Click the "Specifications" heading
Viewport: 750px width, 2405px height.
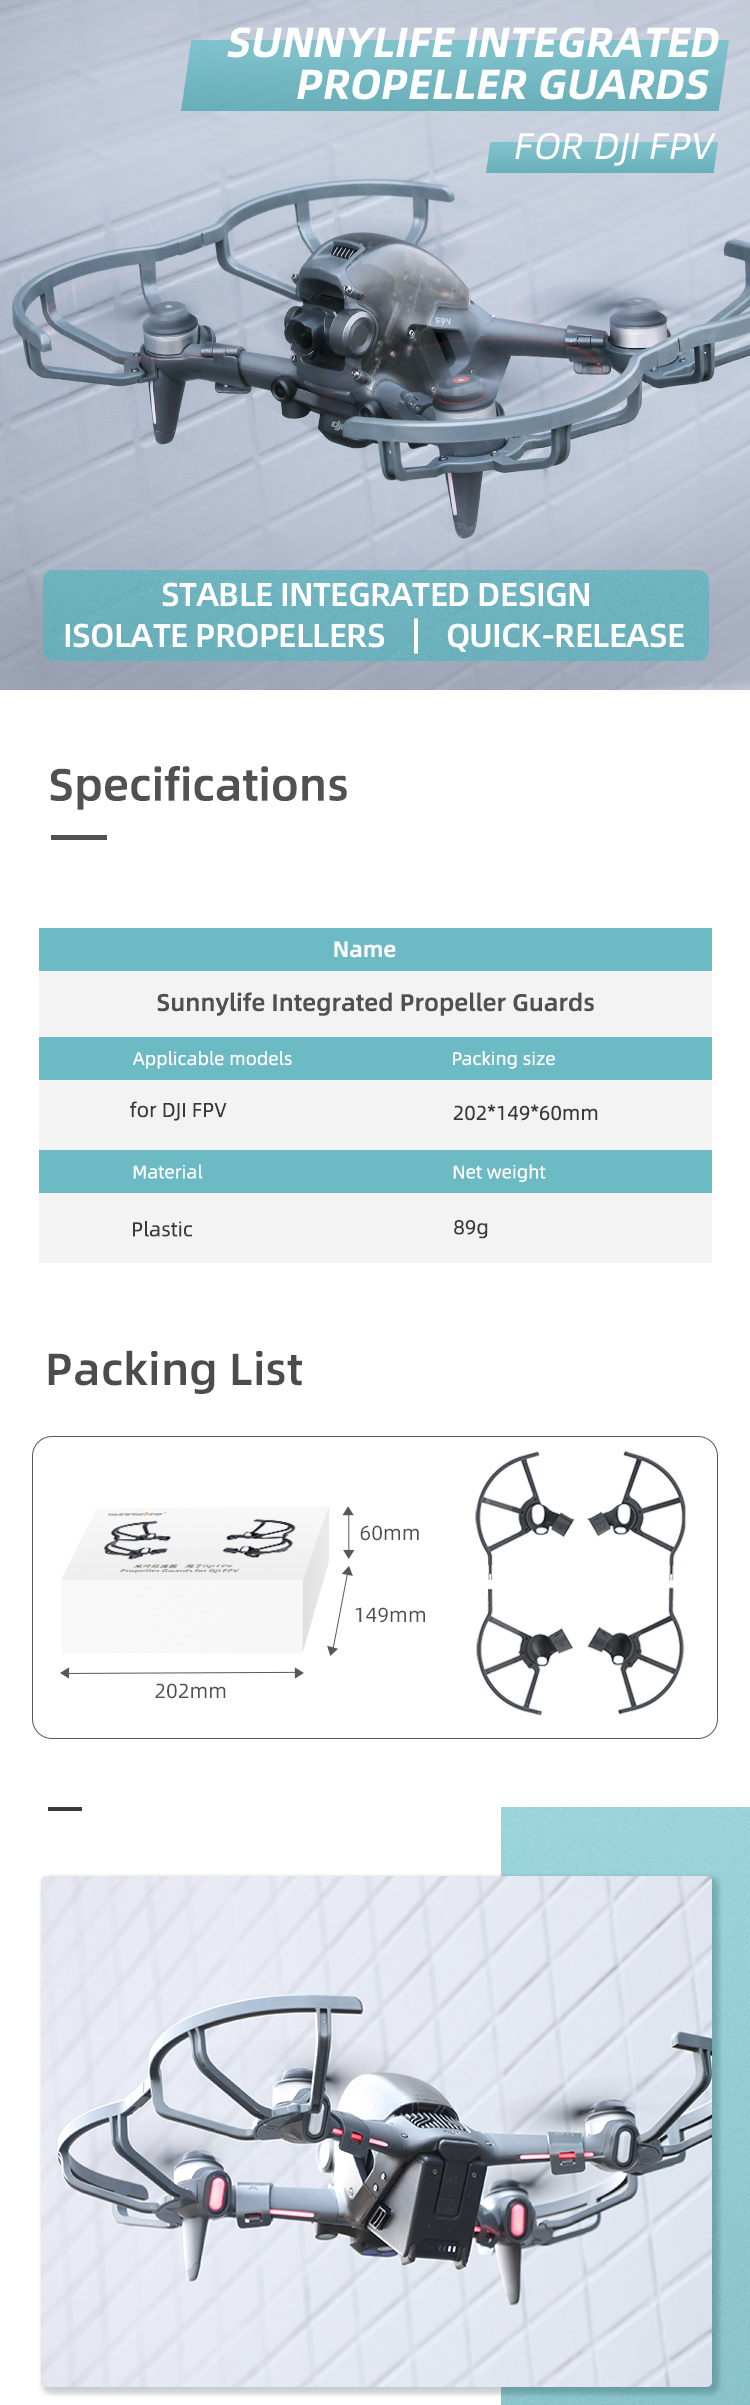[198, 785]
